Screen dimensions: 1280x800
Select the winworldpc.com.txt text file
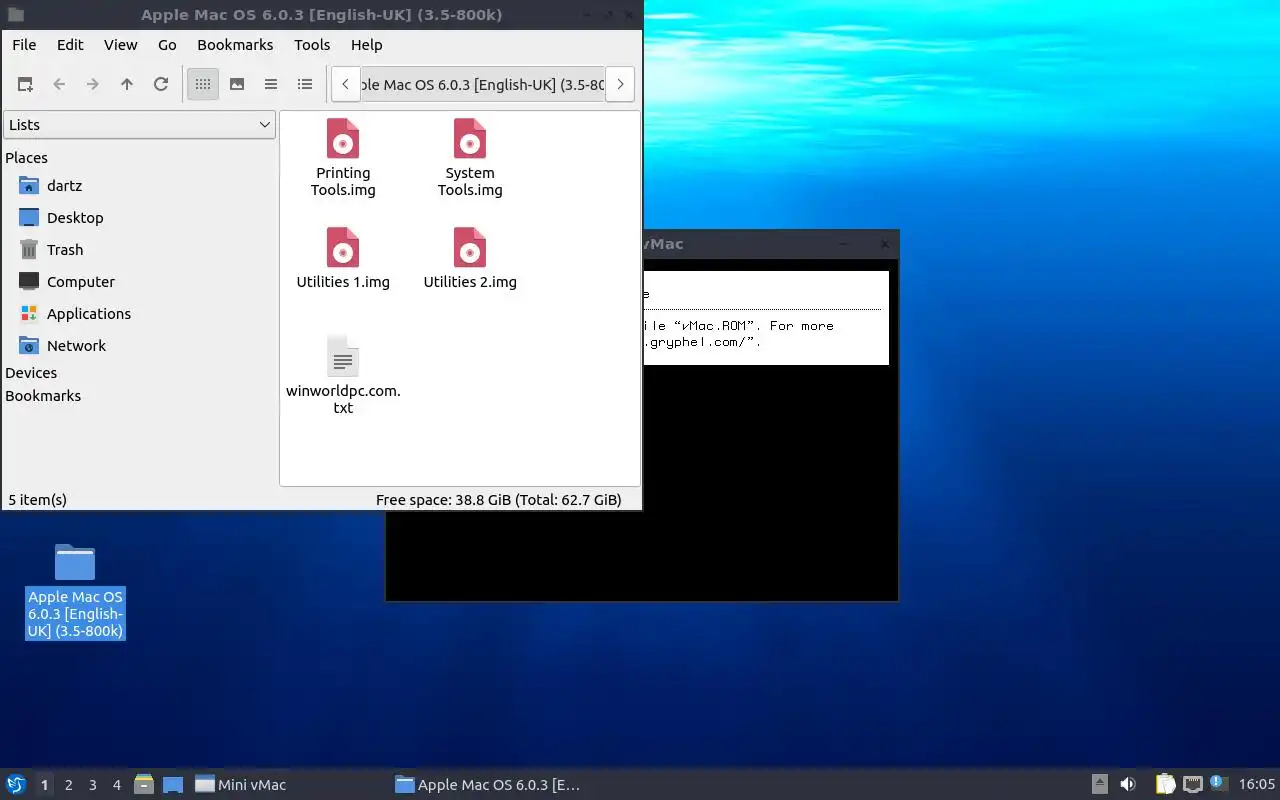tap(343, 375)
